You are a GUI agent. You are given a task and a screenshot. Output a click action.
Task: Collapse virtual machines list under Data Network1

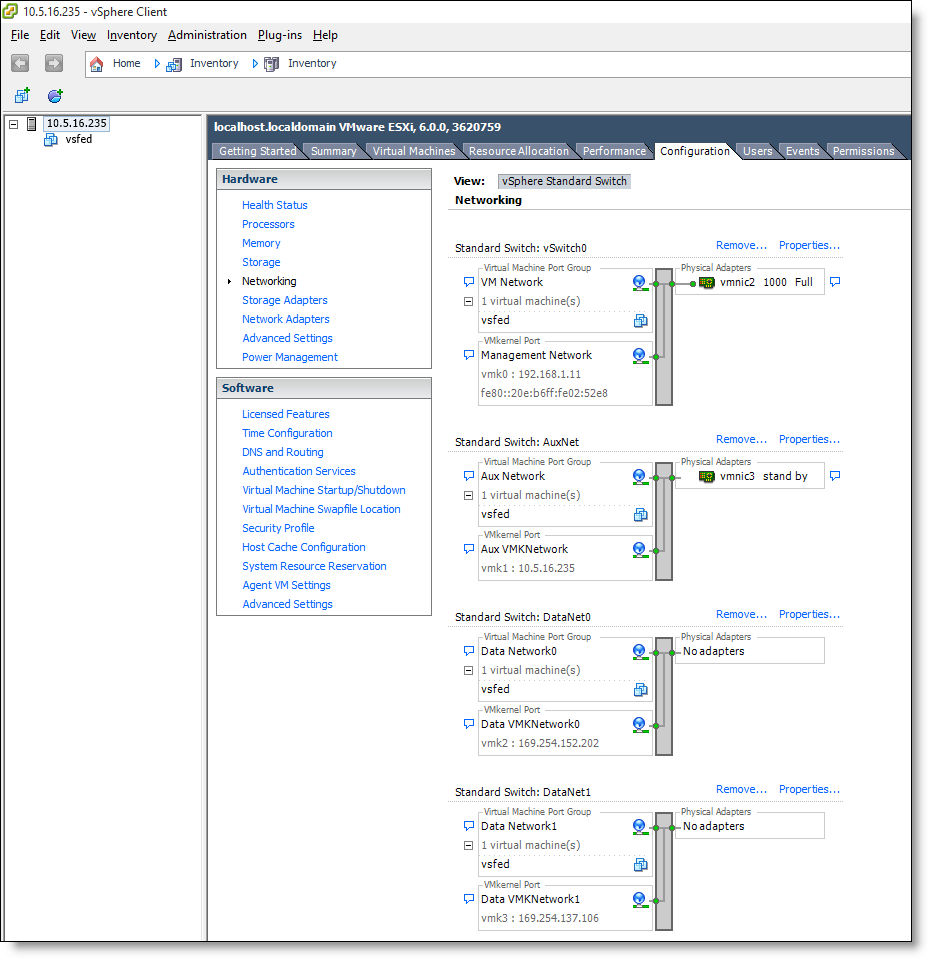[x=468, y=845]
